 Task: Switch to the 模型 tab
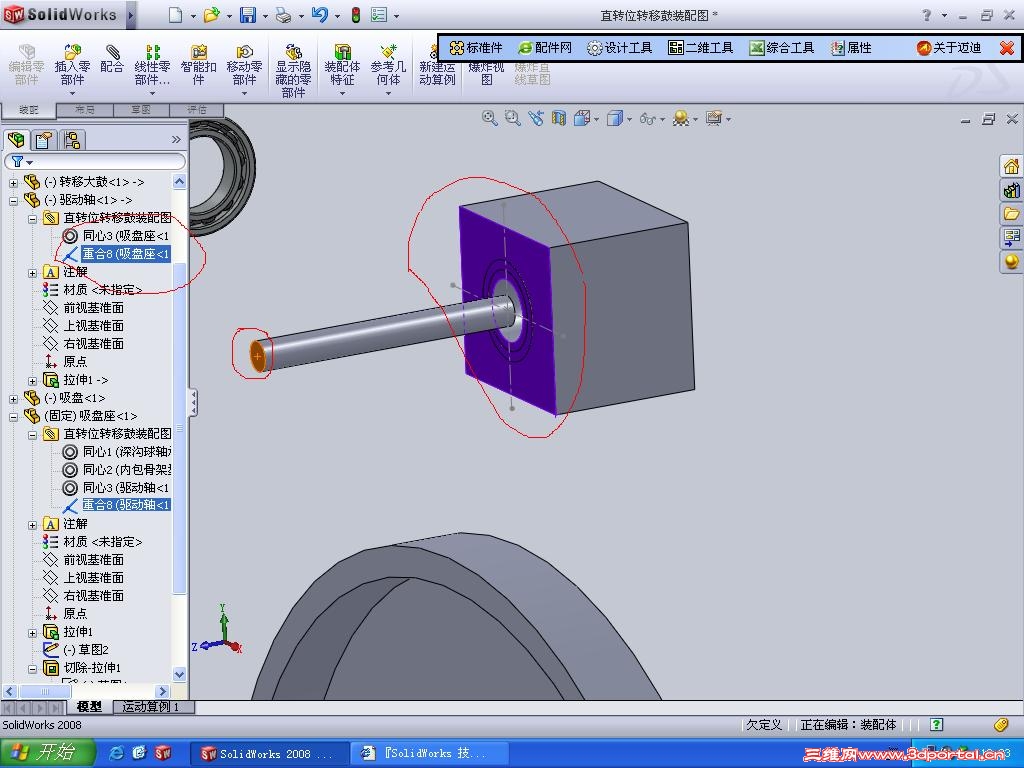coord(89,707)
